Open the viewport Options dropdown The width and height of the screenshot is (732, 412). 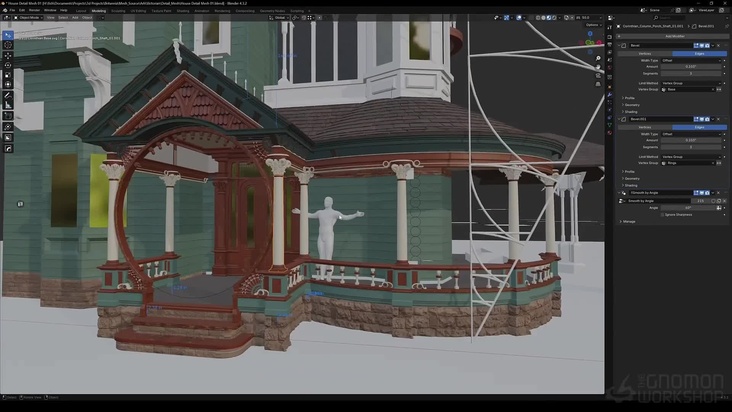point(593,25)
